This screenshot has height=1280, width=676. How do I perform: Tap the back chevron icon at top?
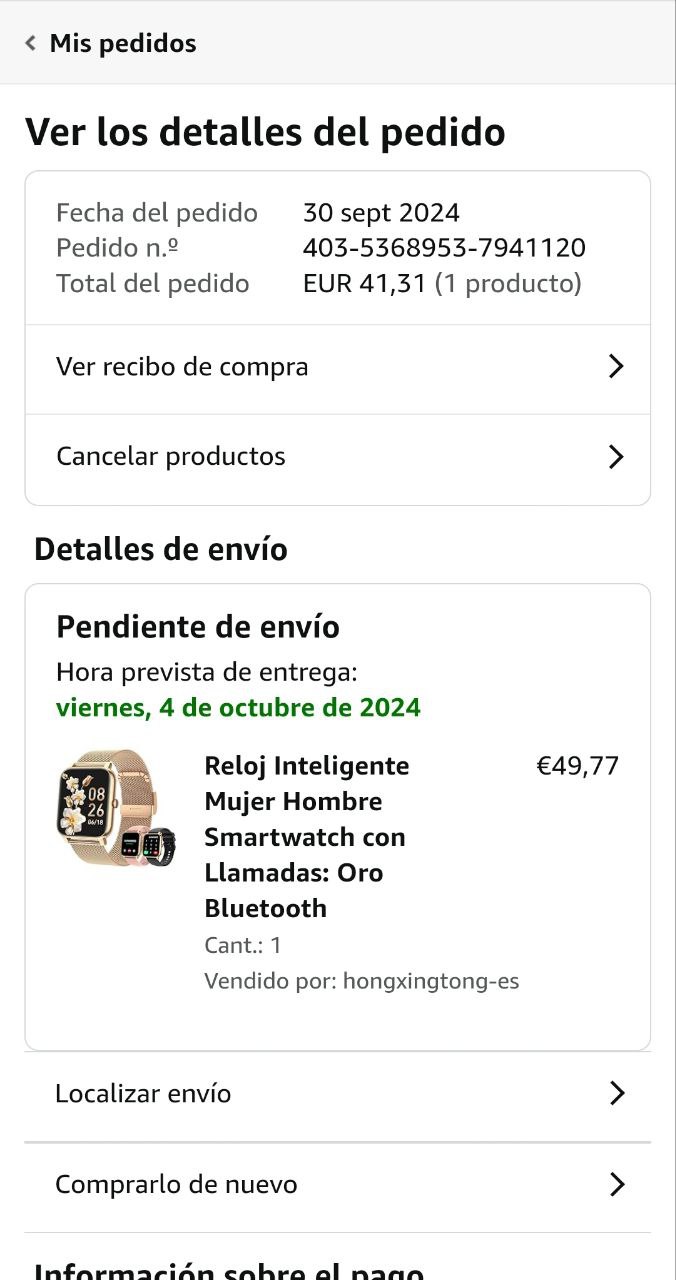click(x=31, y=43)
